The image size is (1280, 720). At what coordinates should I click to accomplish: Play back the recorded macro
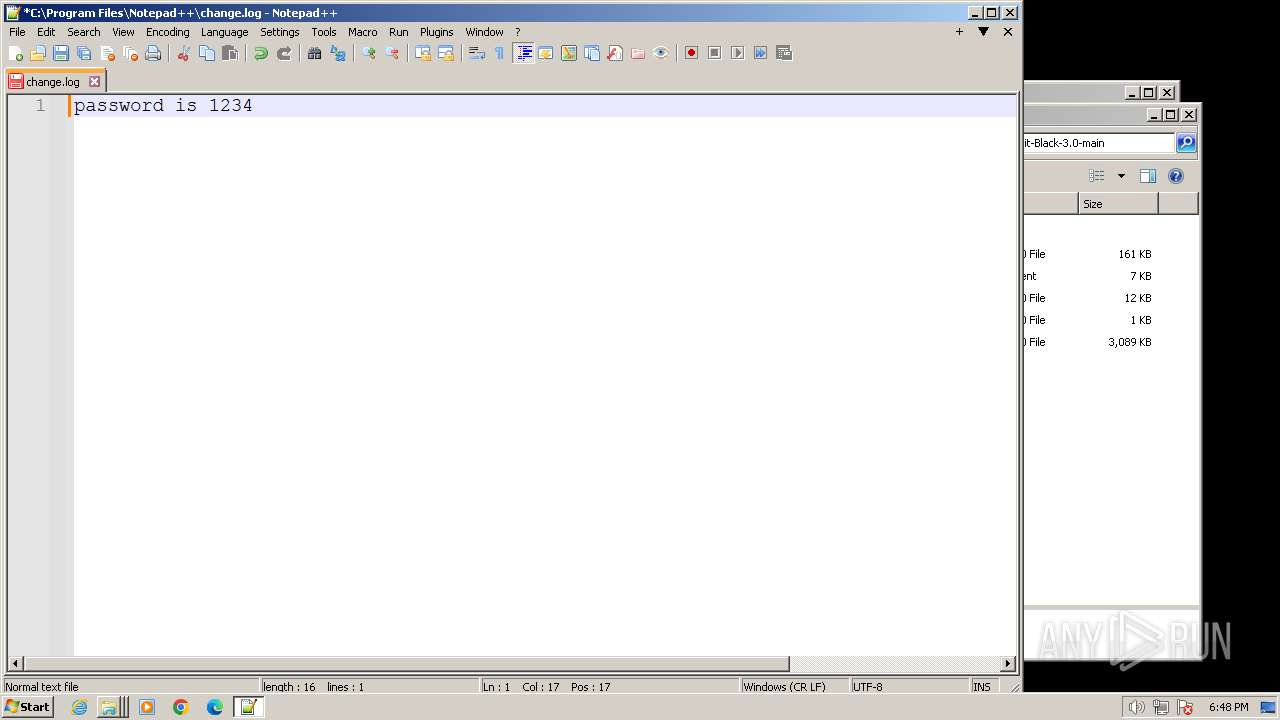coord(737,53)
